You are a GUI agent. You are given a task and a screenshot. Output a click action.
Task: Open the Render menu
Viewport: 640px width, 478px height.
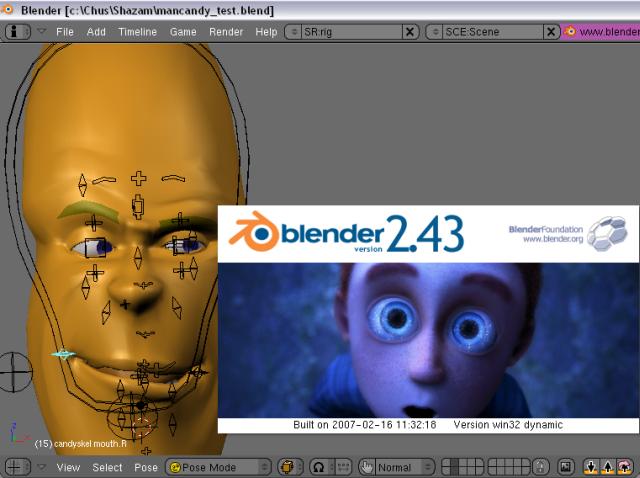click(226, 32)
